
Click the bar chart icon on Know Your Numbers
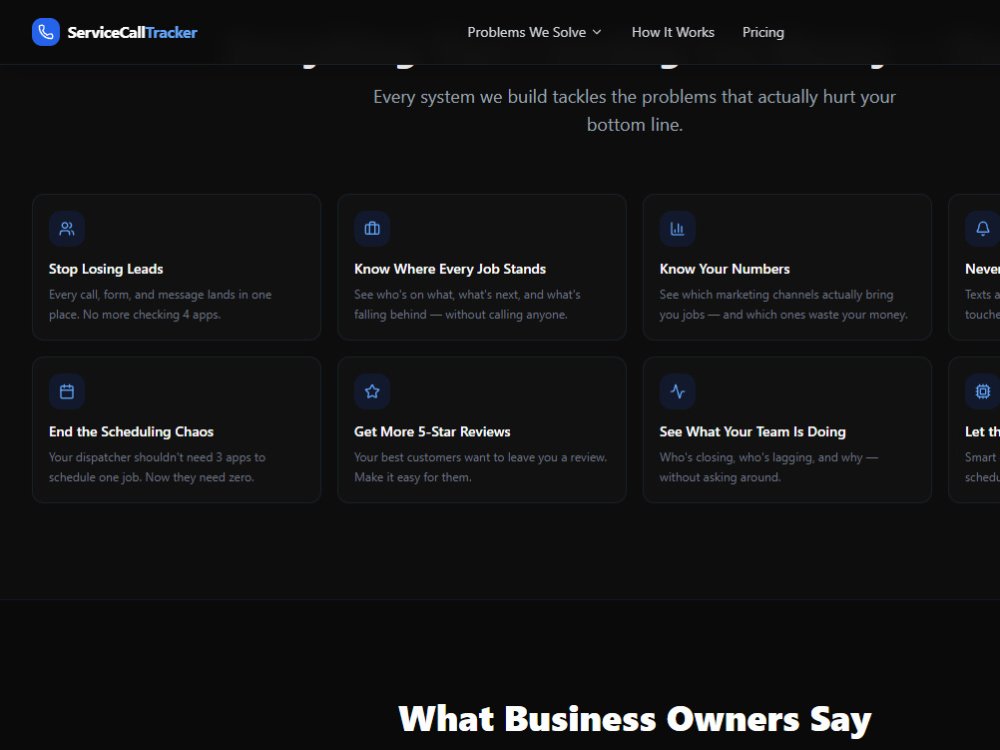[x=677, y=228]
